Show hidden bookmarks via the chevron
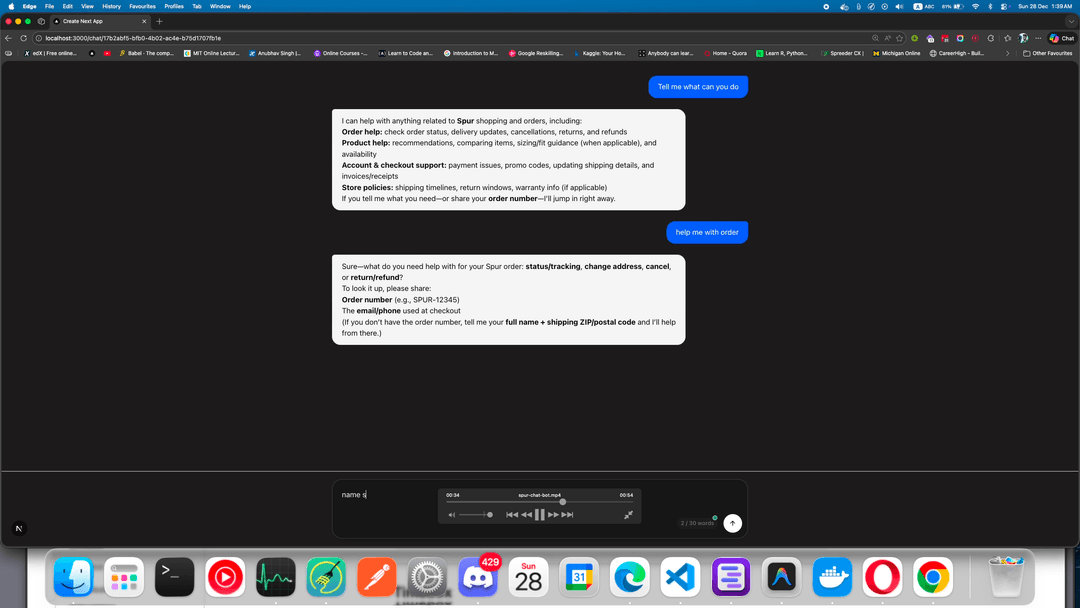The height and width of the screenshot is (608, 1080). [x=1006, y=52]
